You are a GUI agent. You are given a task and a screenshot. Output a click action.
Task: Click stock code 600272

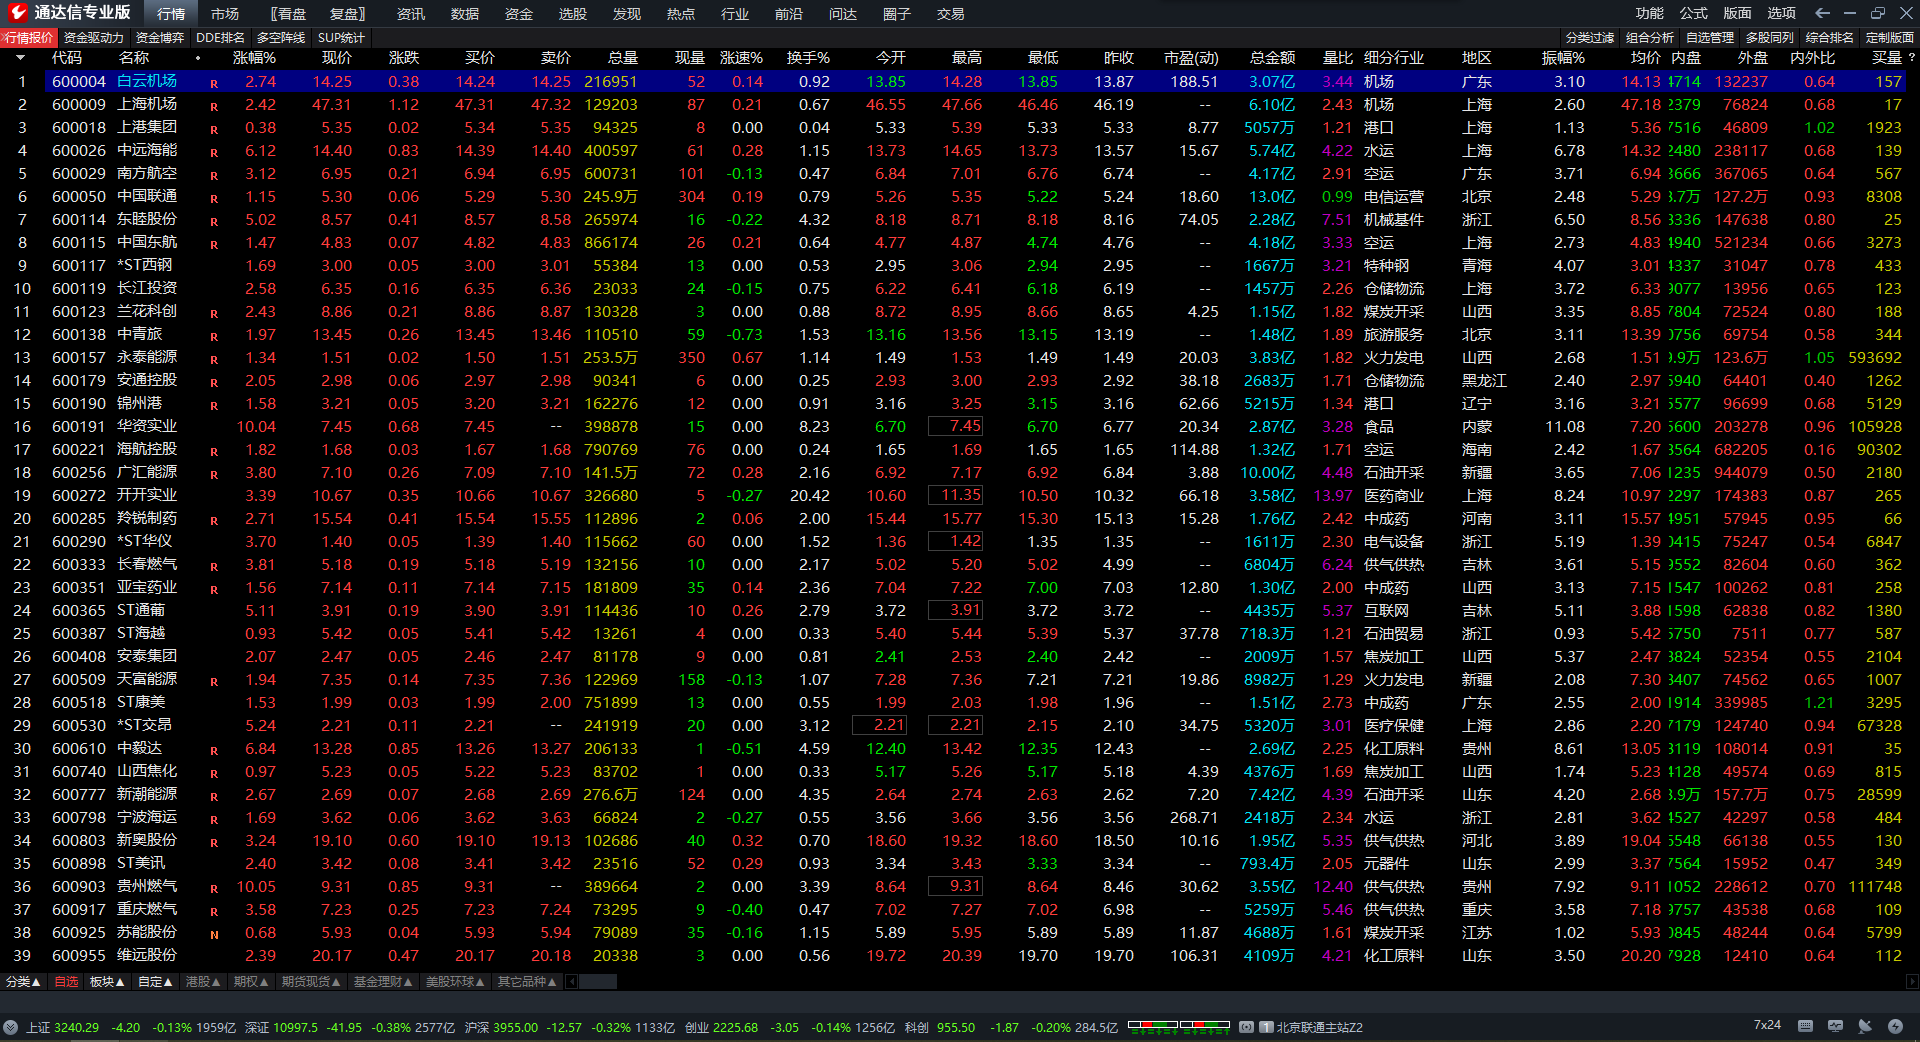(79, 496)
